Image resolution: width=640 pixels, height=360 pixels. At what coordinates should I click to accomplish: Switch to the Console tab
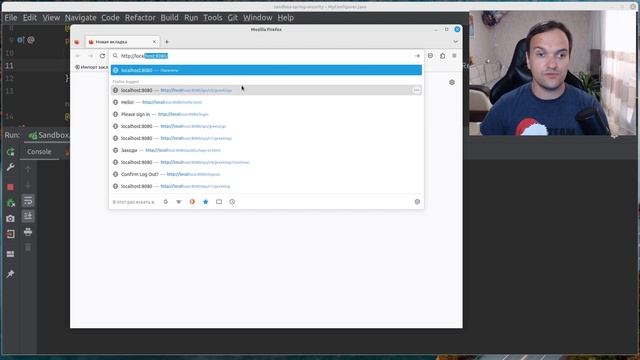click(39, 151)
